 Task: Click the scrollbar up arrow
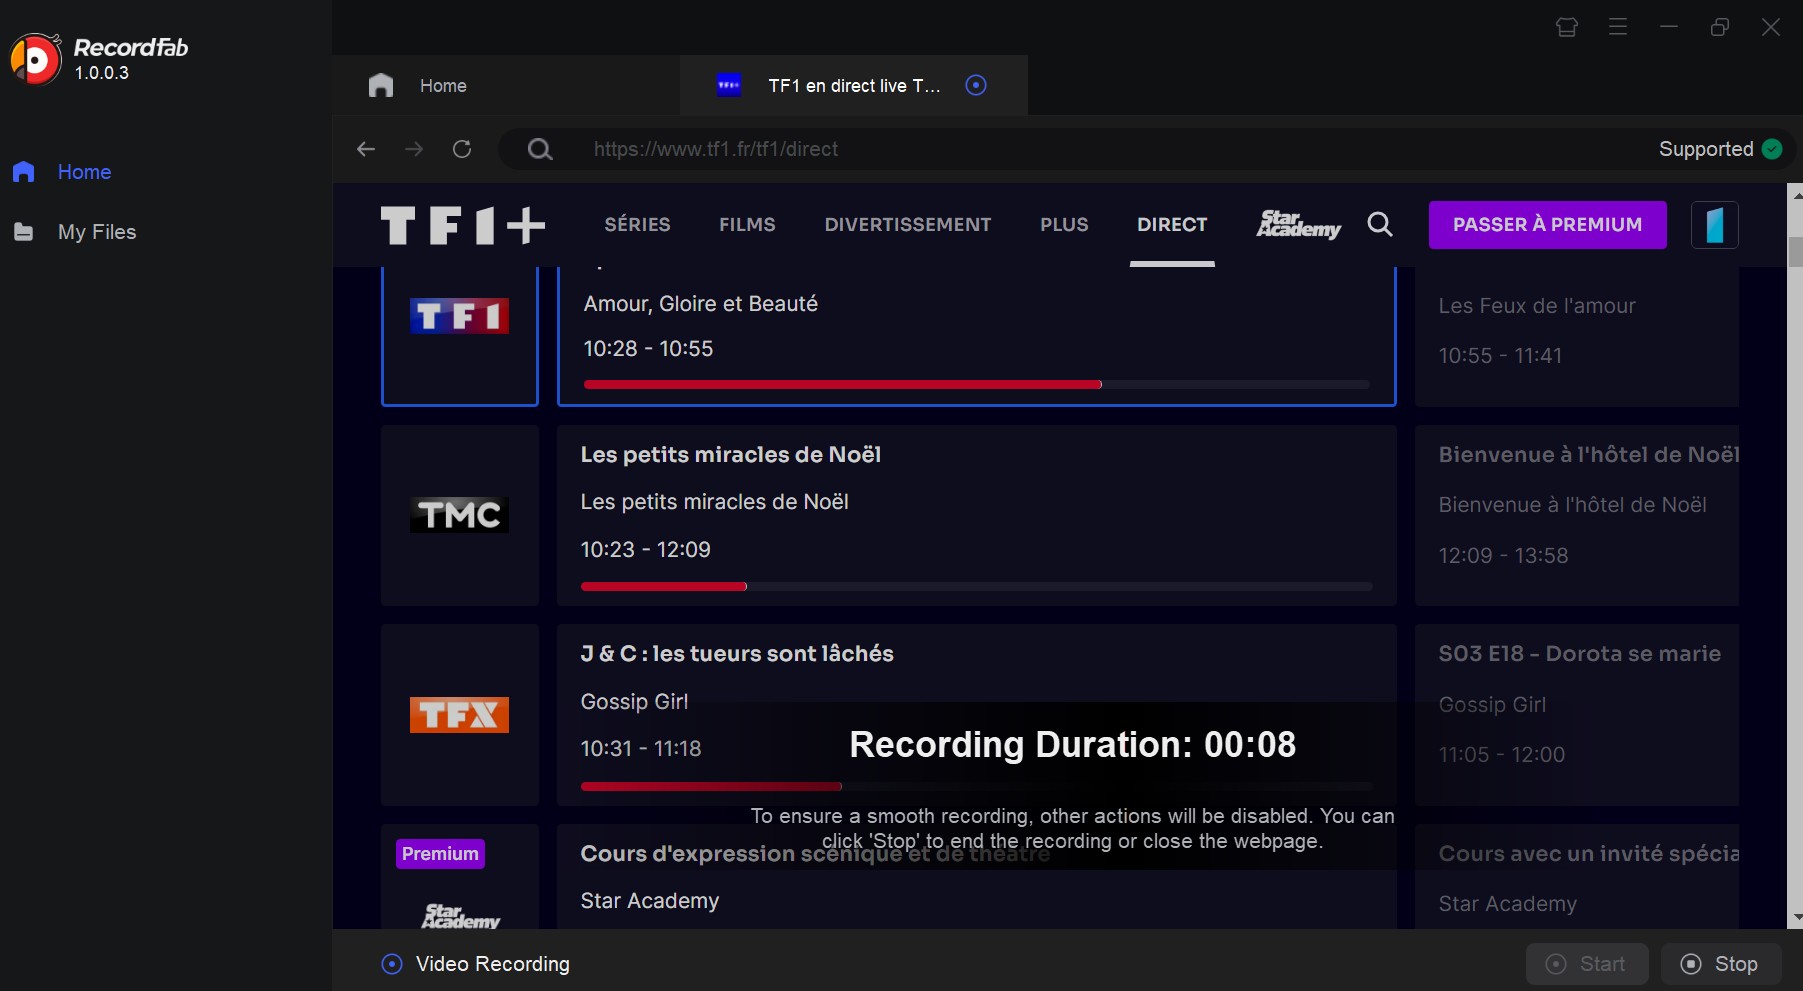coord(1795,196)
